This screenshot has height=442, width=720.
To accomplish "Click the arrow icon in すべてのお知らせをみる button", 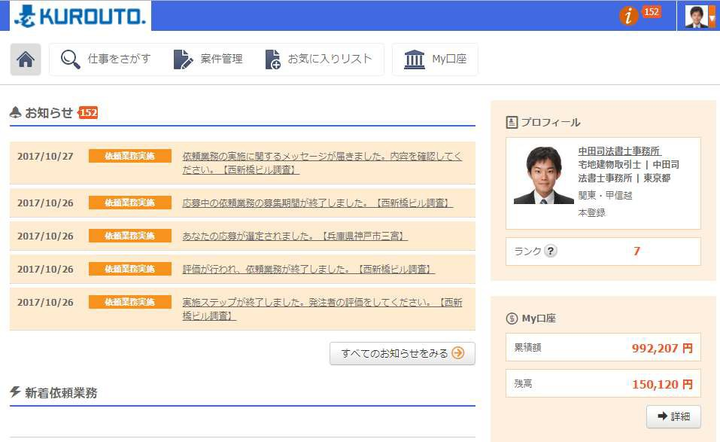I will (x=458, y=353).
